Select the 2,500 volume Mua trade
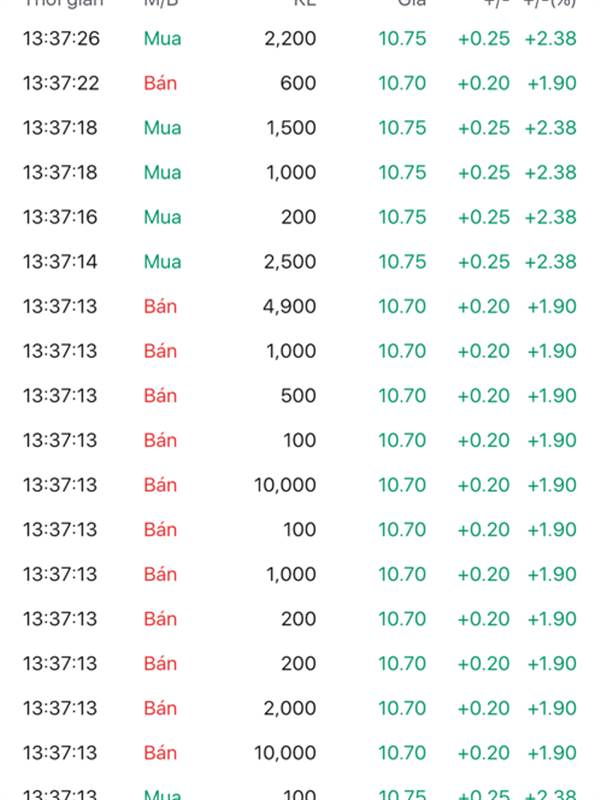Screen dimensions: 600x800 pos(300,262)
